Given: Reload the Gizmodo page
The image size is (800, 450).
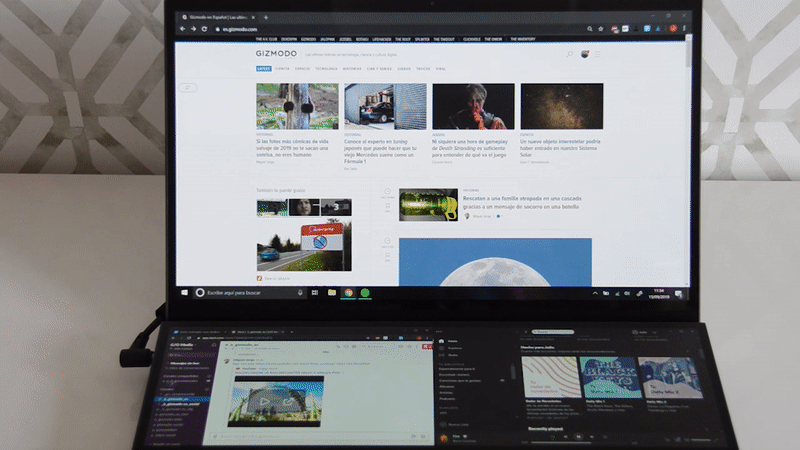Looking at the screenshot, I should 205,30.
